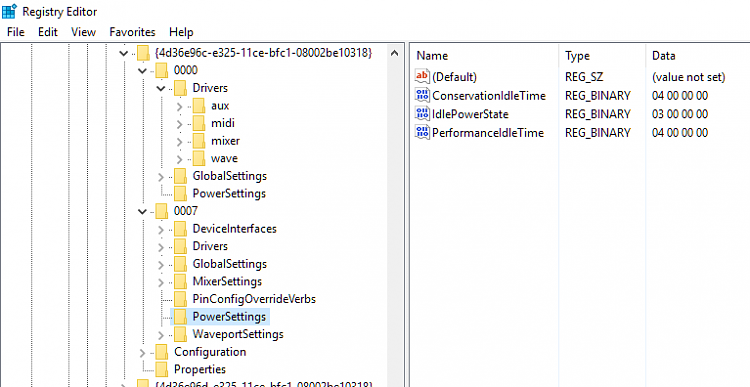Click the data 03 00 00 00
Image resolution: width=750 pixels, height=387 pixels.
[680, 114]
